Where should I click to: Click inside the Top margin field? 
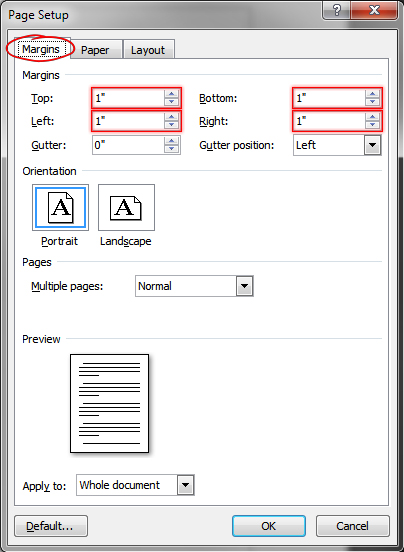[128, 98]
